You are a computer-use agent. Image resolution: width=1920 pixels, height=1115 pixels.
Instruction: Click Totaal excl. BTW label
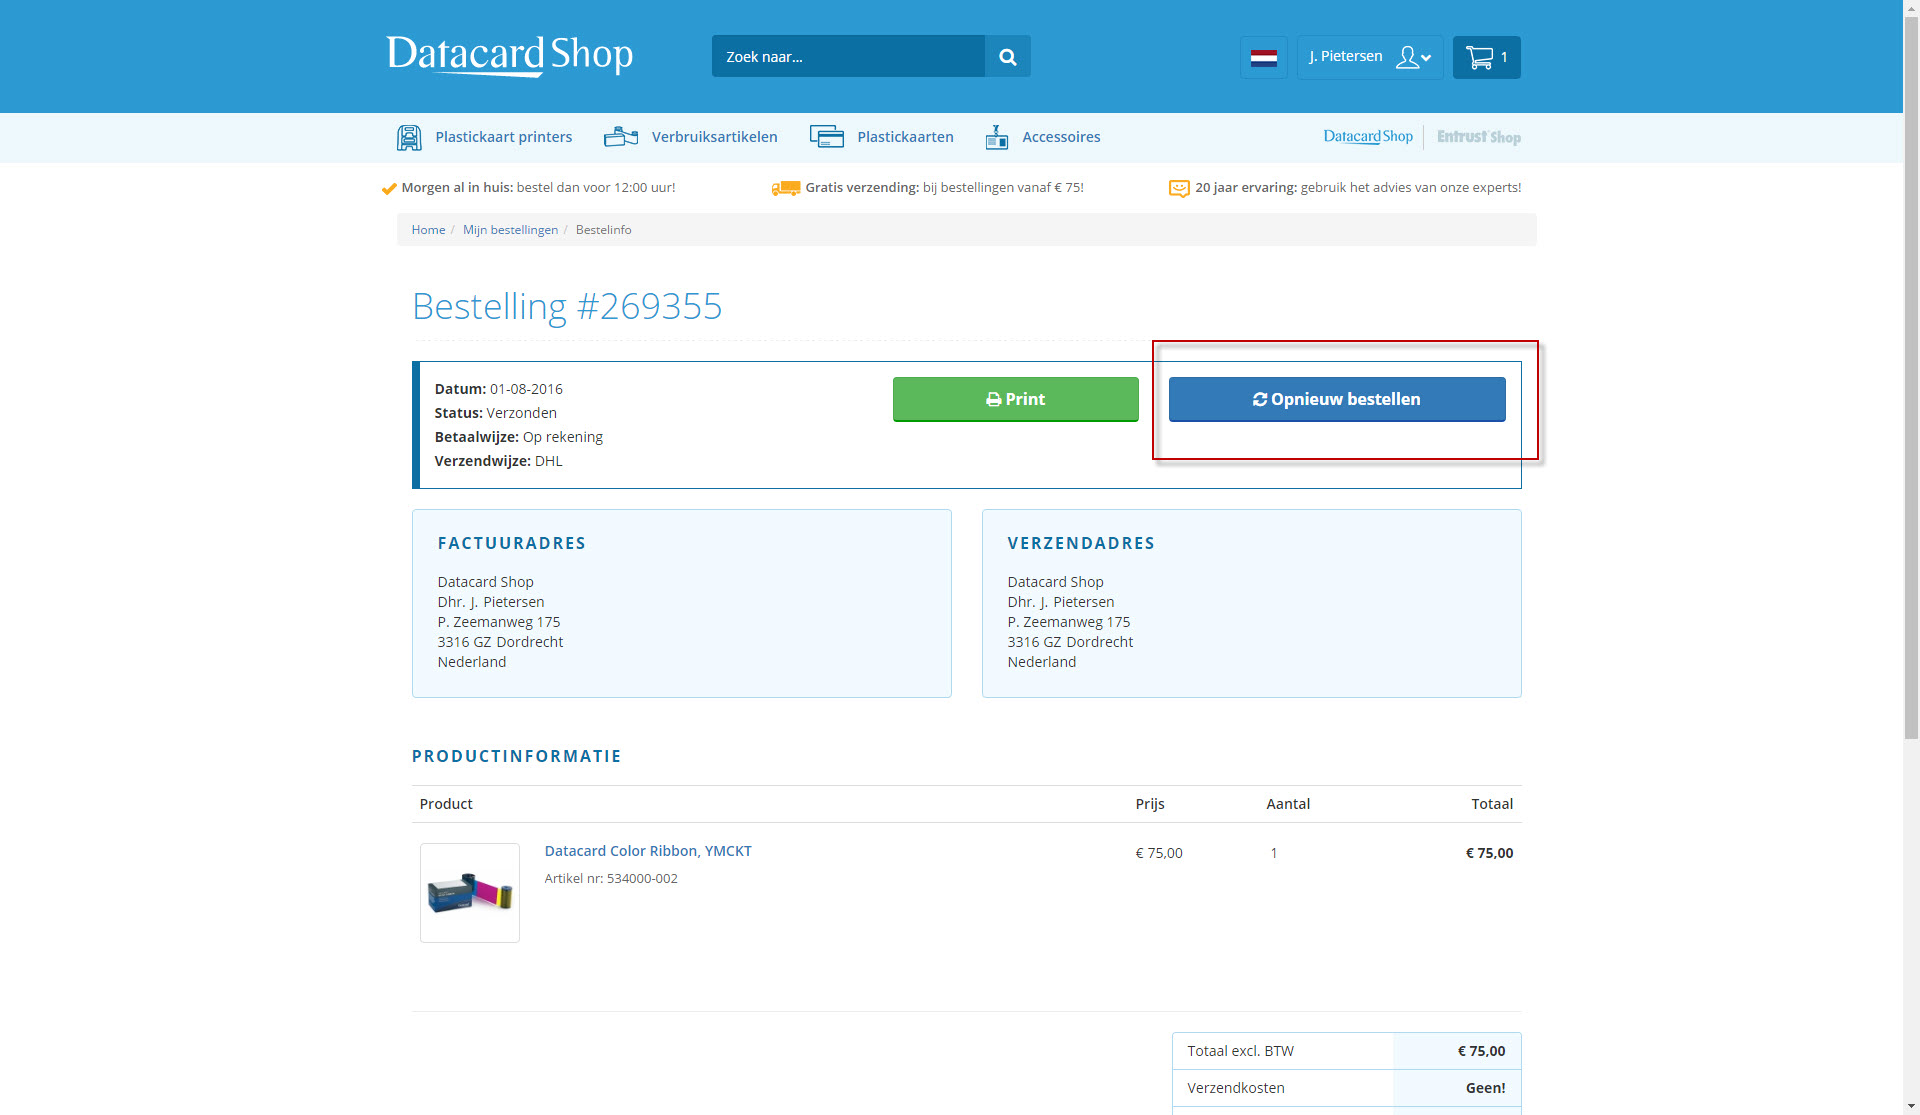[x=1240, y=1051]
